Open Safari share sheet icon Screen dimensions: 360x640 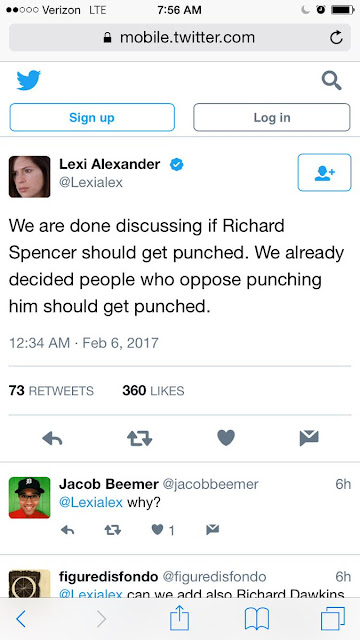180,618
